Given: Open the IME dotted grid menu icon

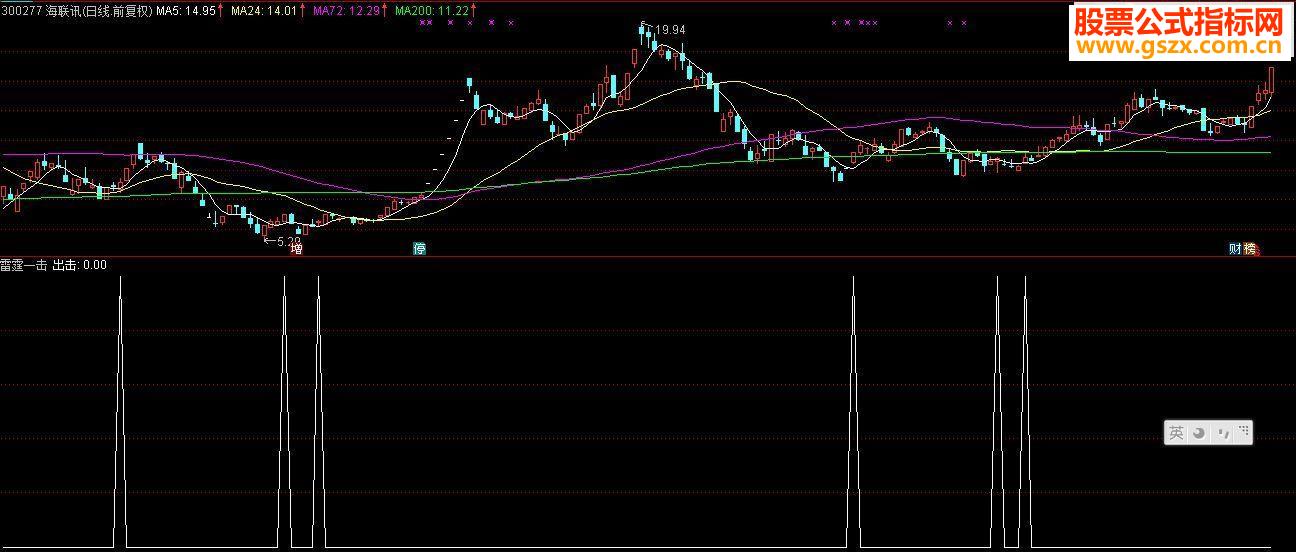Looking at the screenshot, I should [x=1243, y=432].
